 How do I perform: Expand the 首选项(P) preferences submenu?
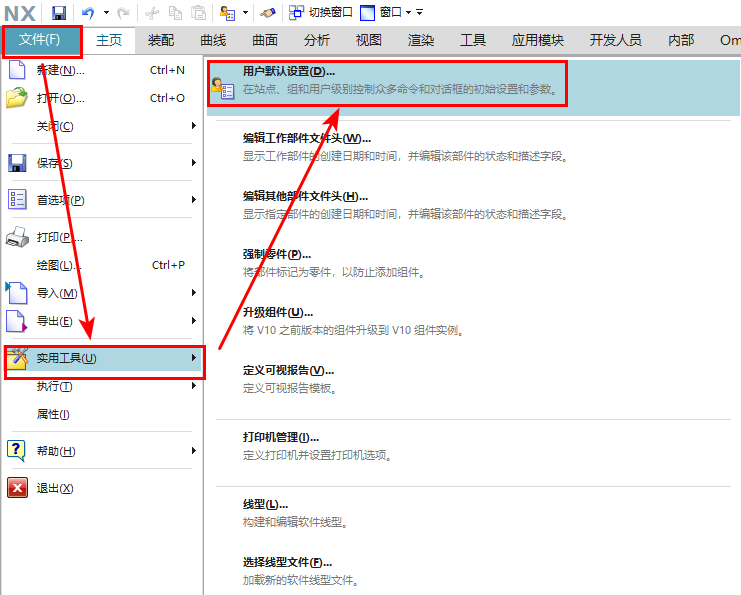pyautogui.click(x=102, y=200)
